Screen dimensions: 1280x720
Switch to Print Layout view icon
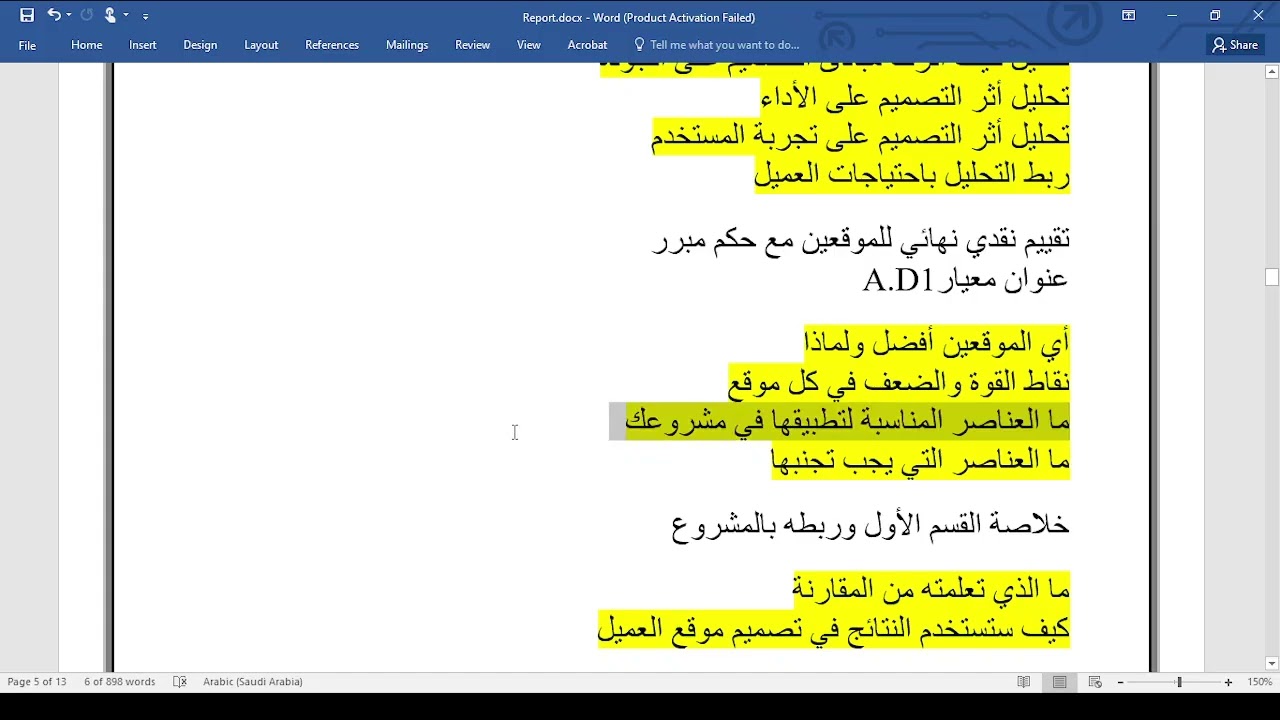[1060, 682]
